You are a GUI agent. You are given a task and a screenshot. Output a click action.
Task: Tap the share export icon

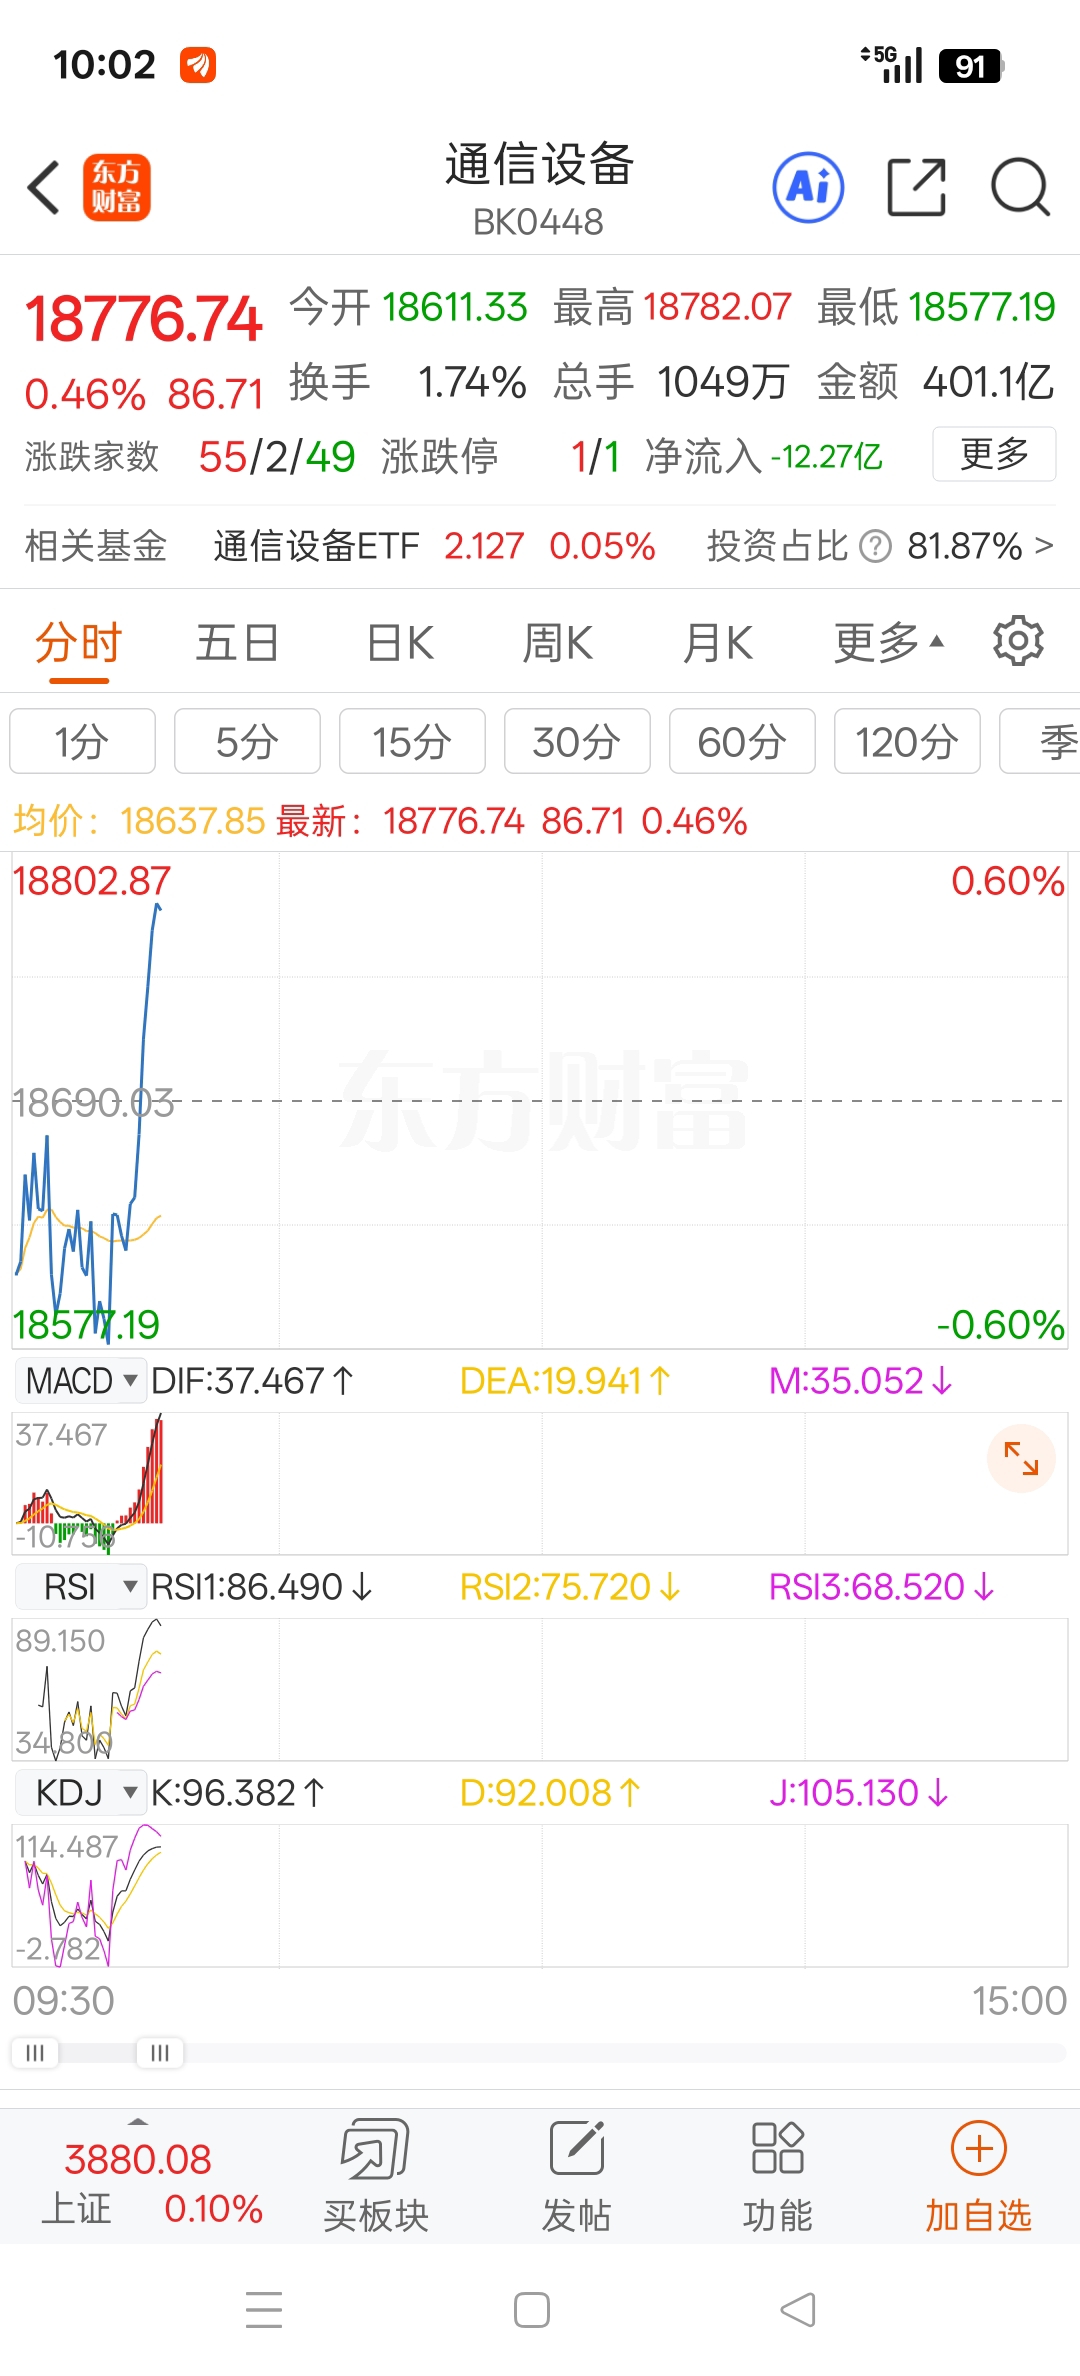tap(917, 187)
